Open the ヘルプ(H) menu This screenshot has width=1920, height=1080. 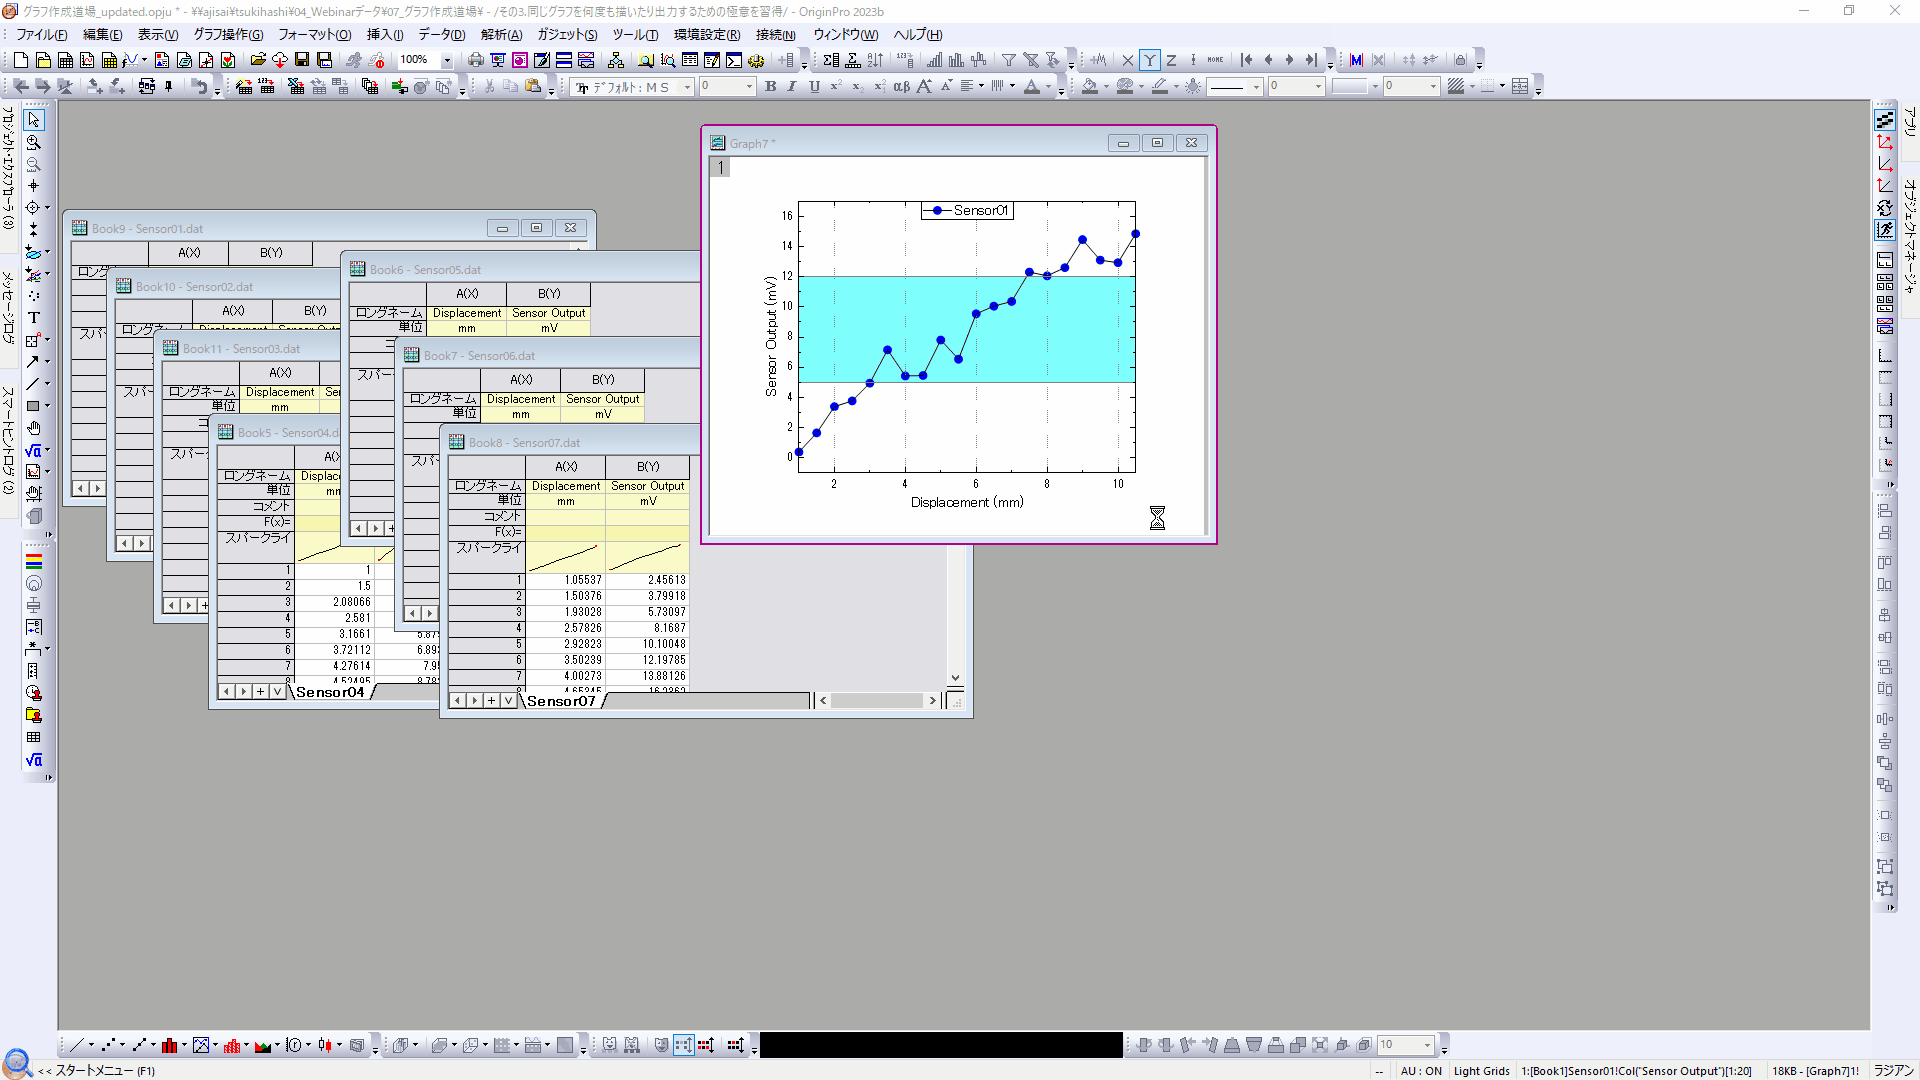point(917,34)
